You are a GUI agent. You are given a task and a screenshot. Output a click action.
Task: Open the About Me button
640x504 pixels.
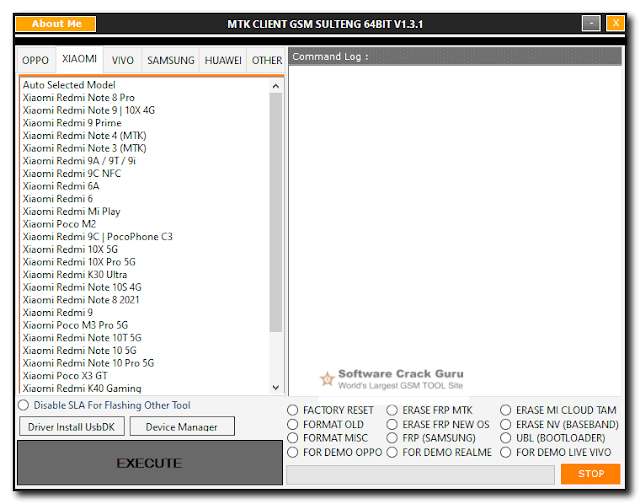56,24
